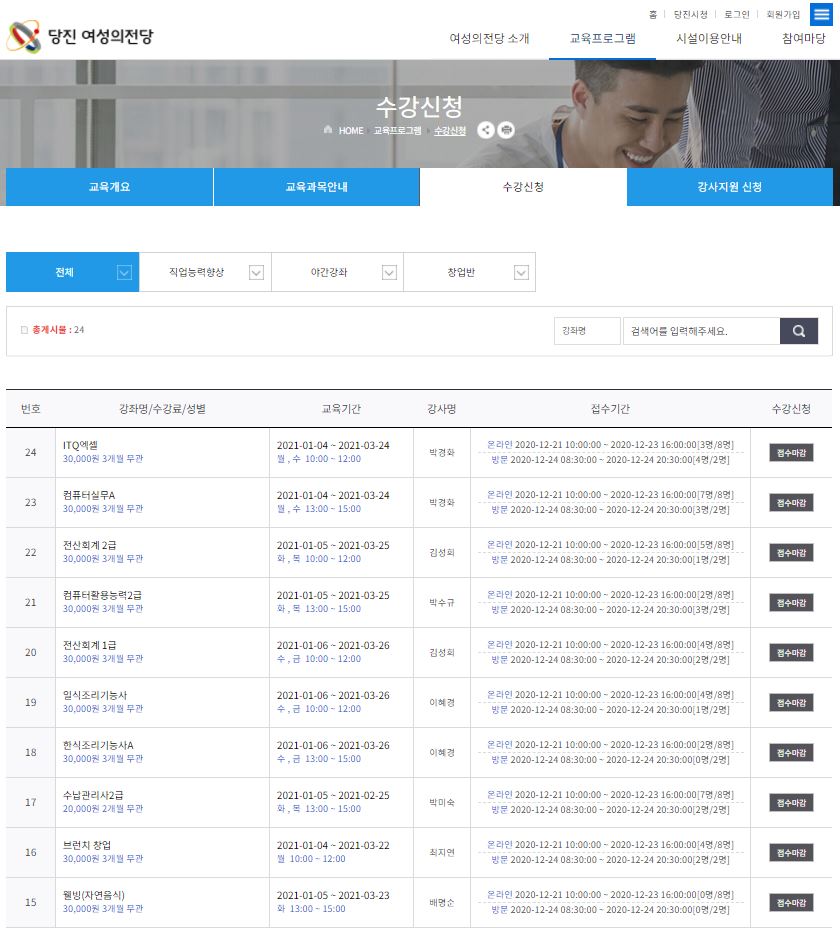
Task: Open the 브런치 창업 course link
Action: (87, 845)
